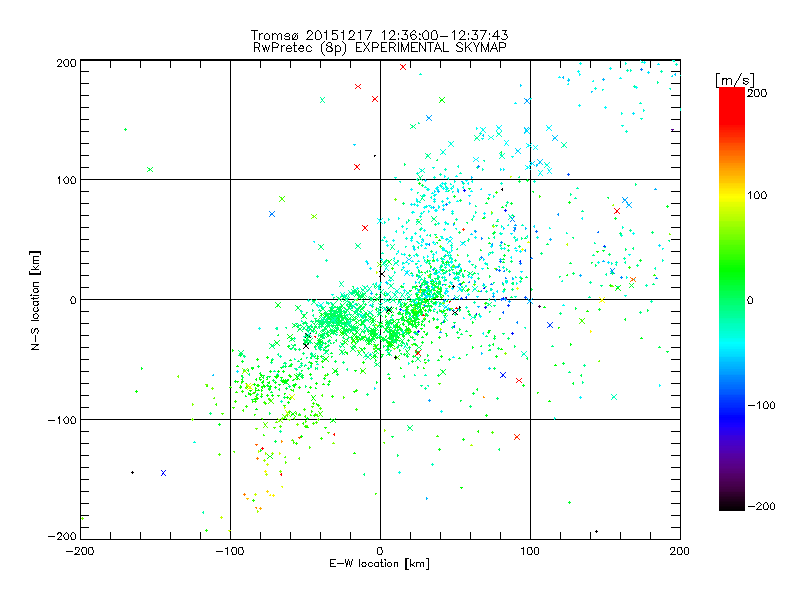Click the plot title 'Tromsø 20151217 12:36:00-12:37:43'

tap(379, 35)
